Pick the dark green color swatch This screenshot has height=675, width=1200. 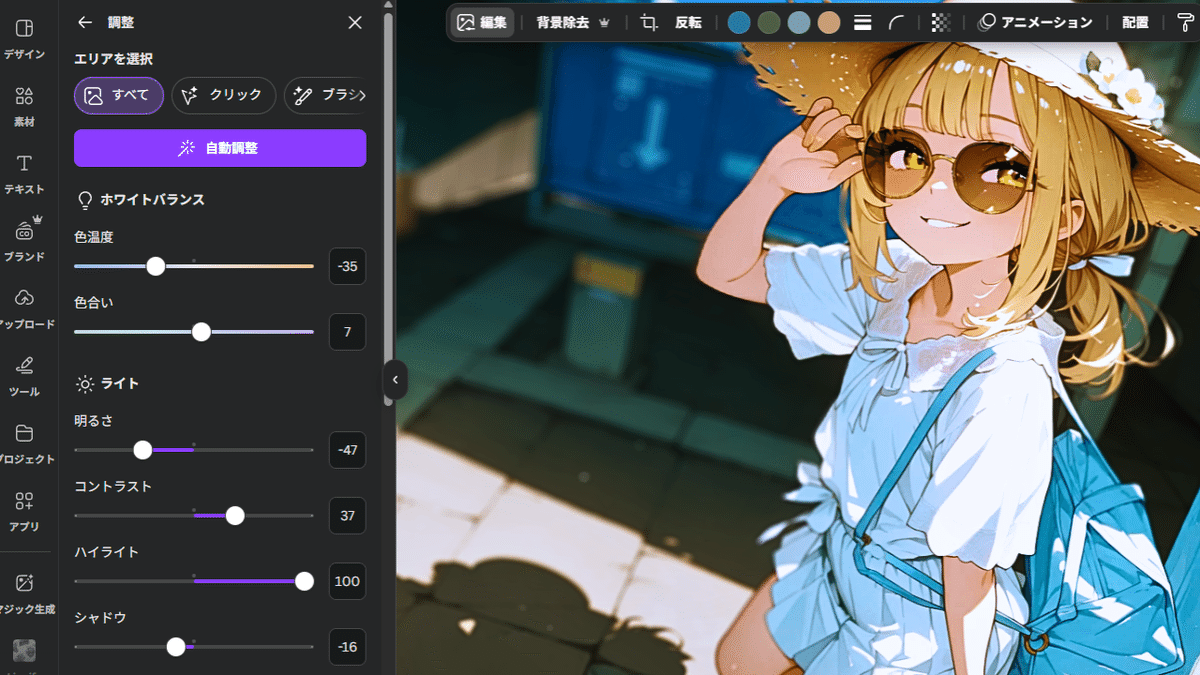pos(769,22)
